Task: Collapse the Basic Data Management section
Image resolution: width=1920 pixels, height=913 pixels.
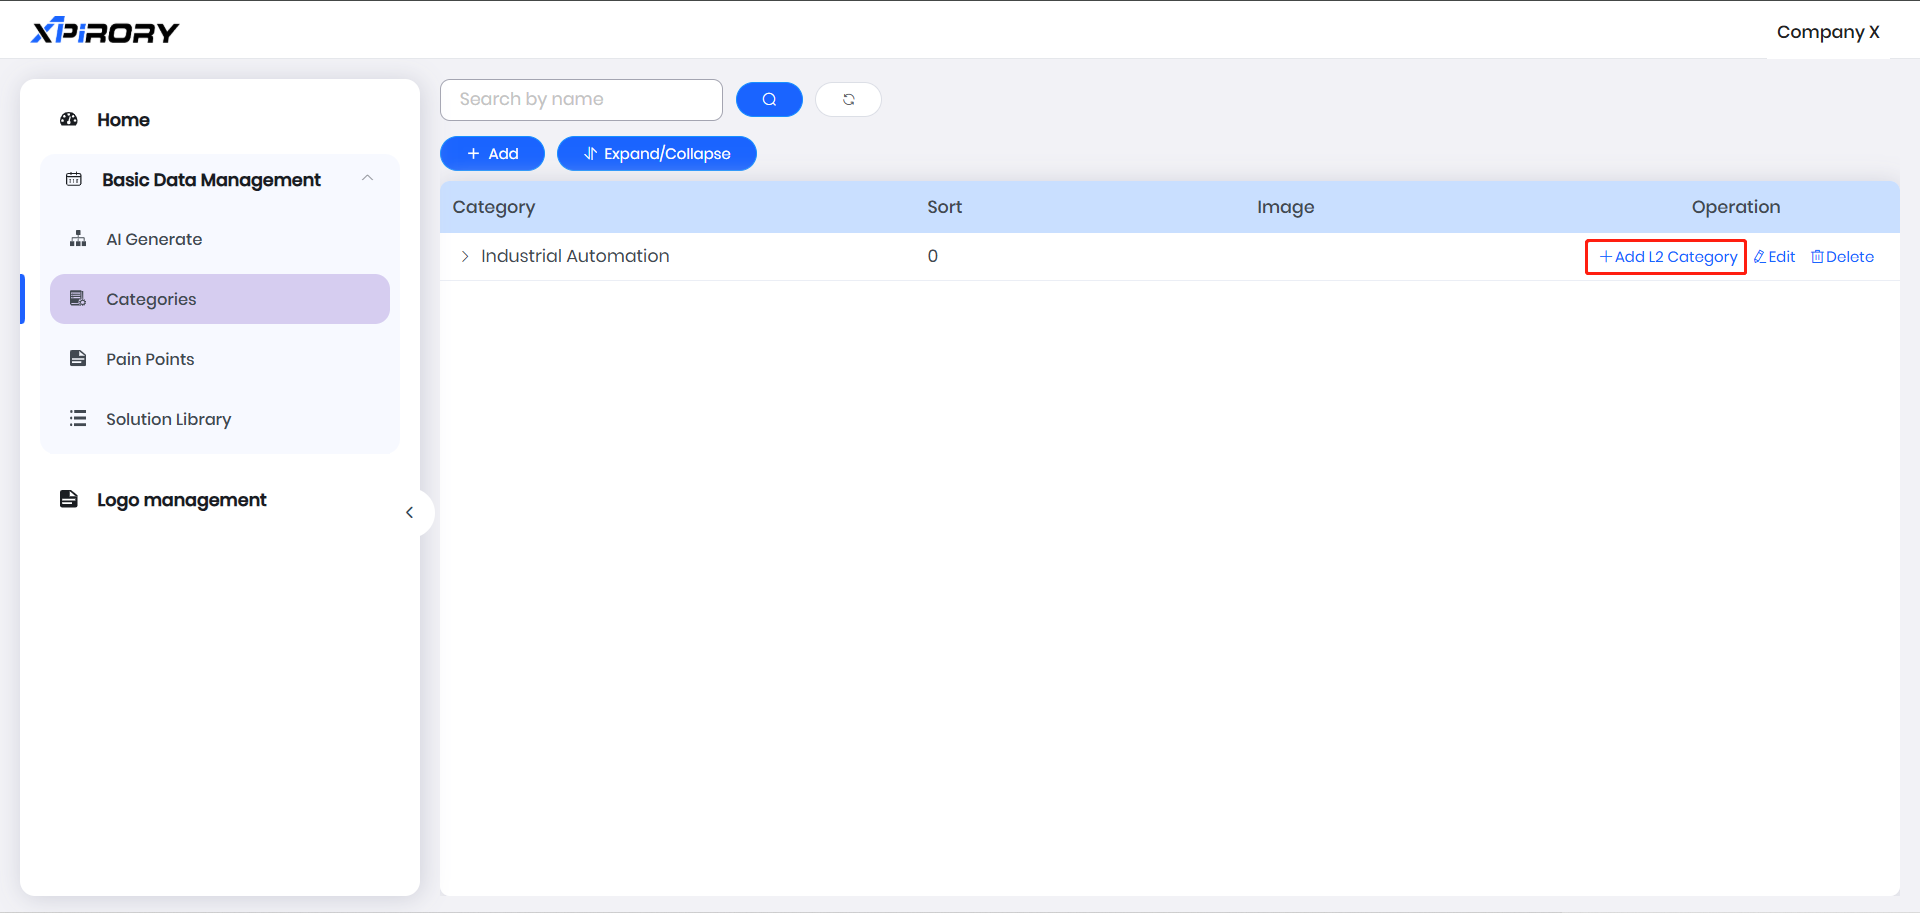Action: coord(367,179)
